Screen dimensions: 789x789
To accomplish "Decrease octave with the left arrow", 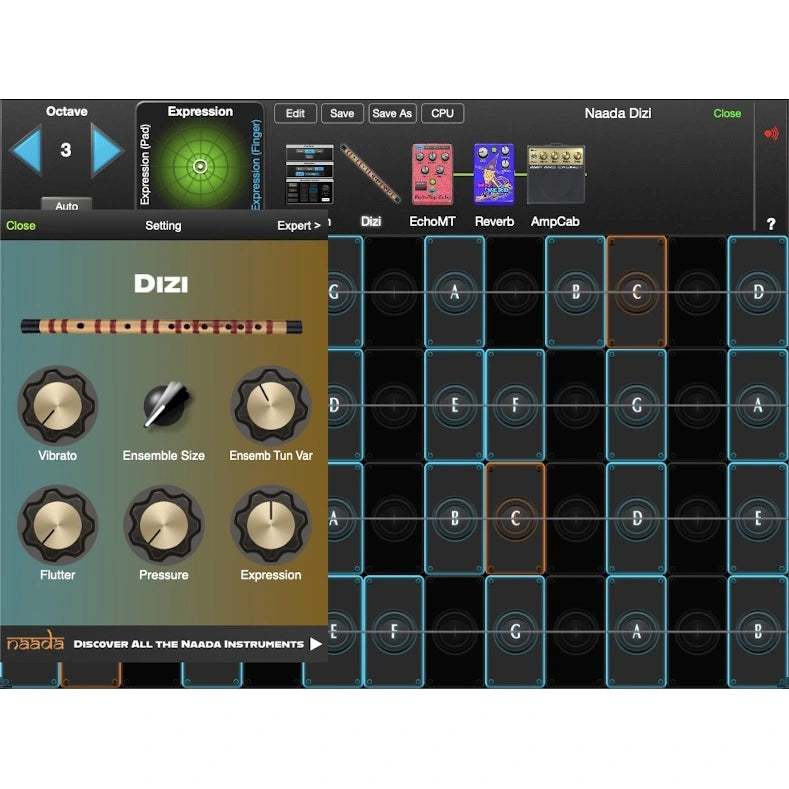I will (x=26, y=151).
